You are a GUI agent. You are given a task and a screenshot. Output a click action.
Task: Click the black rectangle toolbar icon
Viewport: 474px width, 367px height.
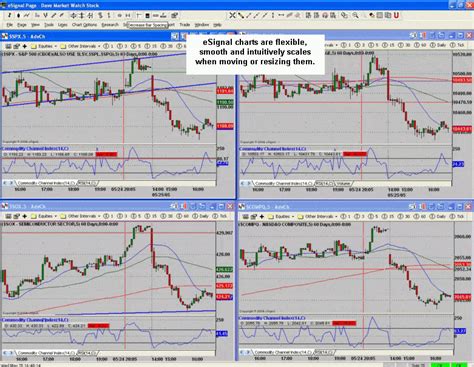click(147, 15)
